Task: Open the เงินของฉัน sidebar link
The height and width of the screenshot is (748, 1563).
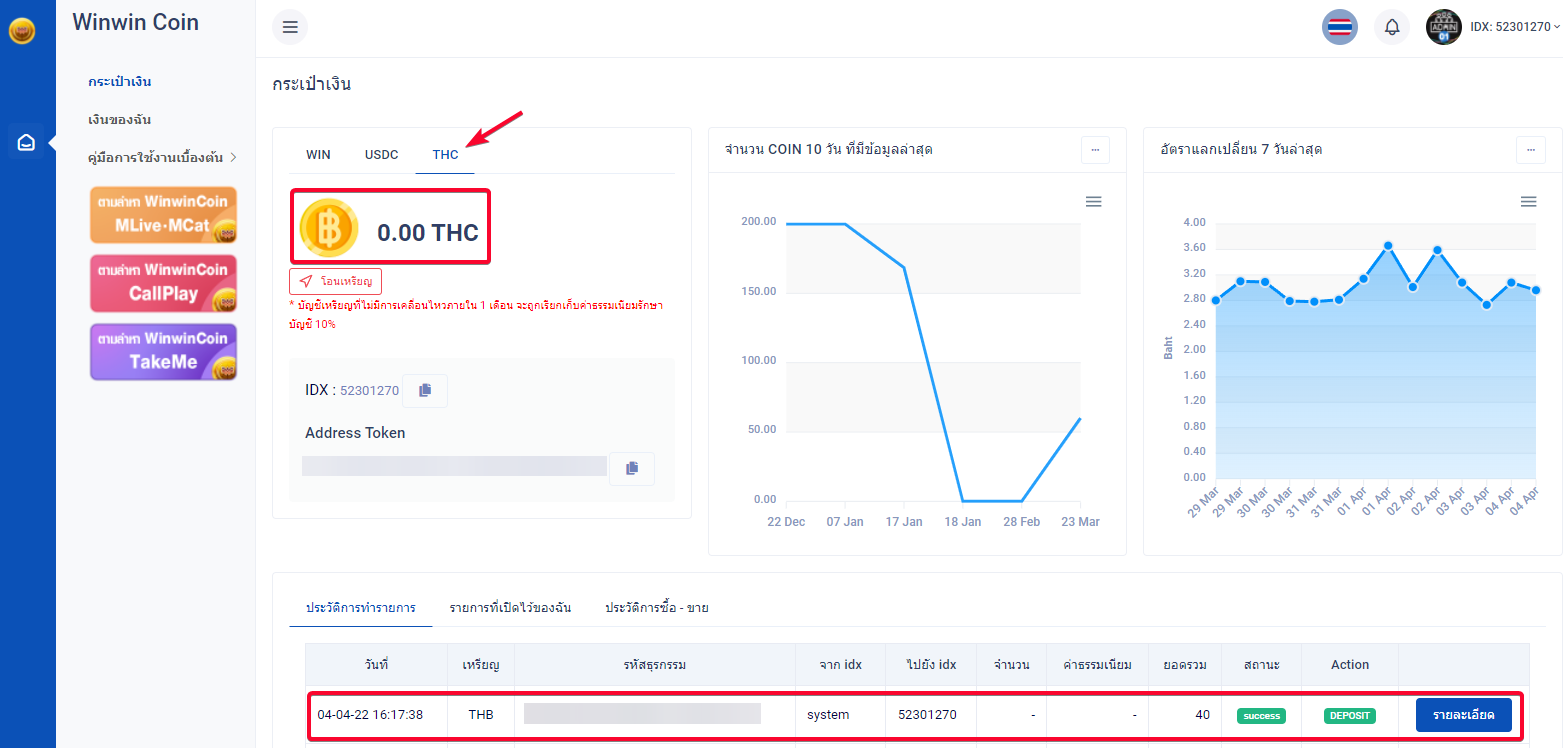Action: click(119, 119)
